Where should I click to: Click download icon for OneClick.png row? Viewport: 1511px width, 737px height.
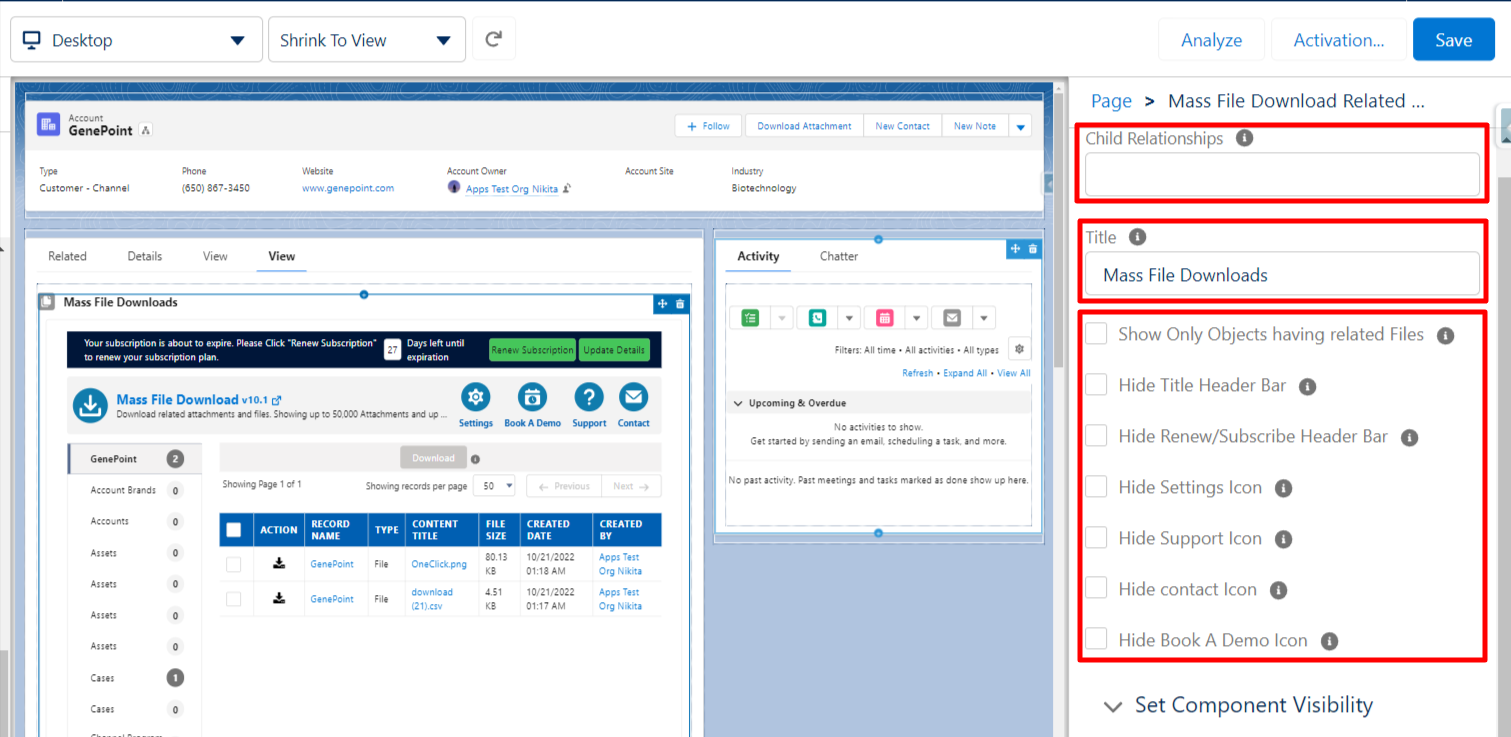tap(279, 563)
